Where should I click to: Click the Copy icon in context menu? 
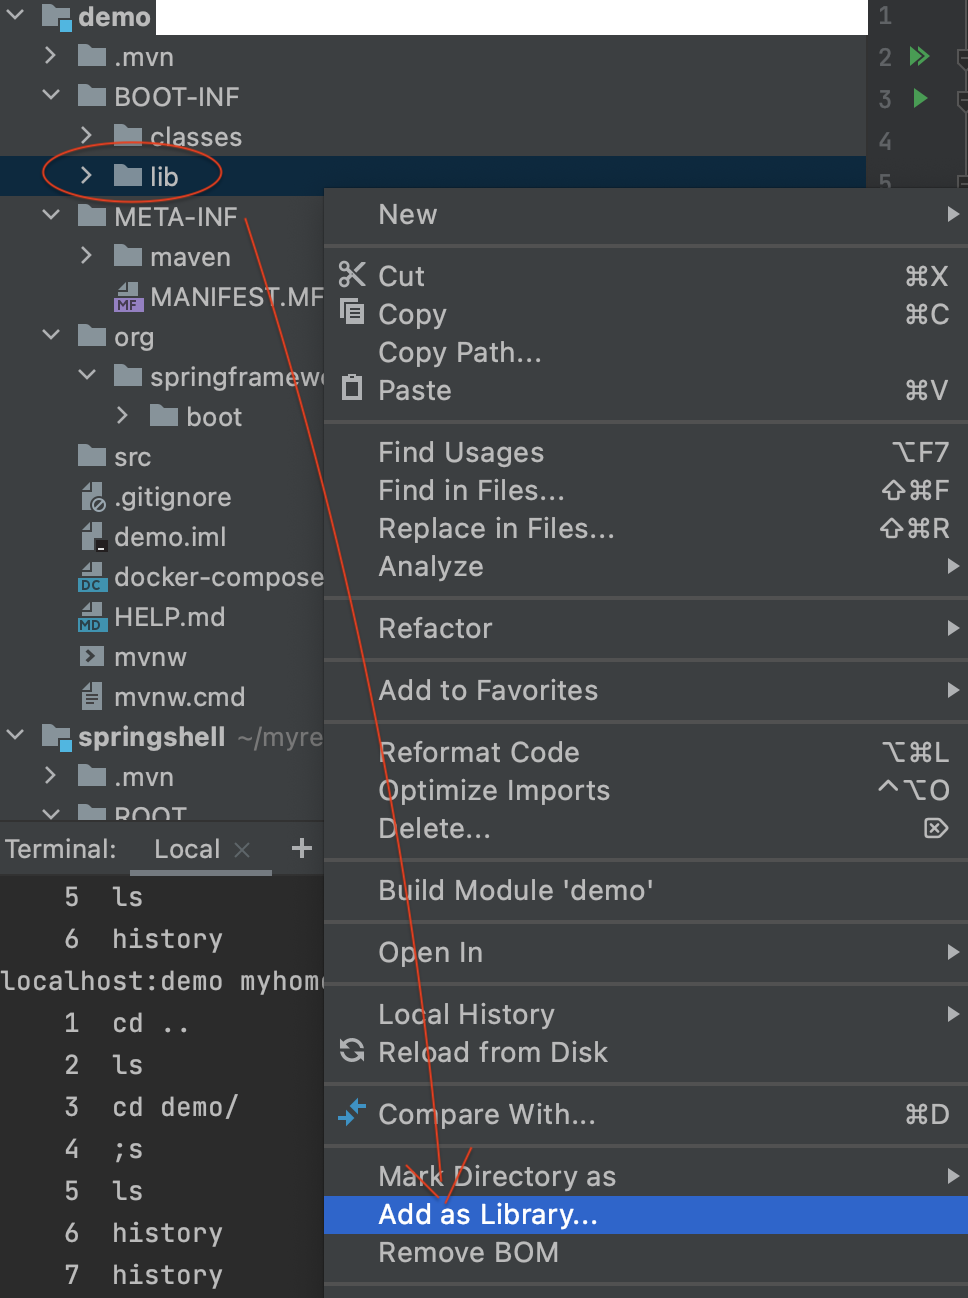352,312
